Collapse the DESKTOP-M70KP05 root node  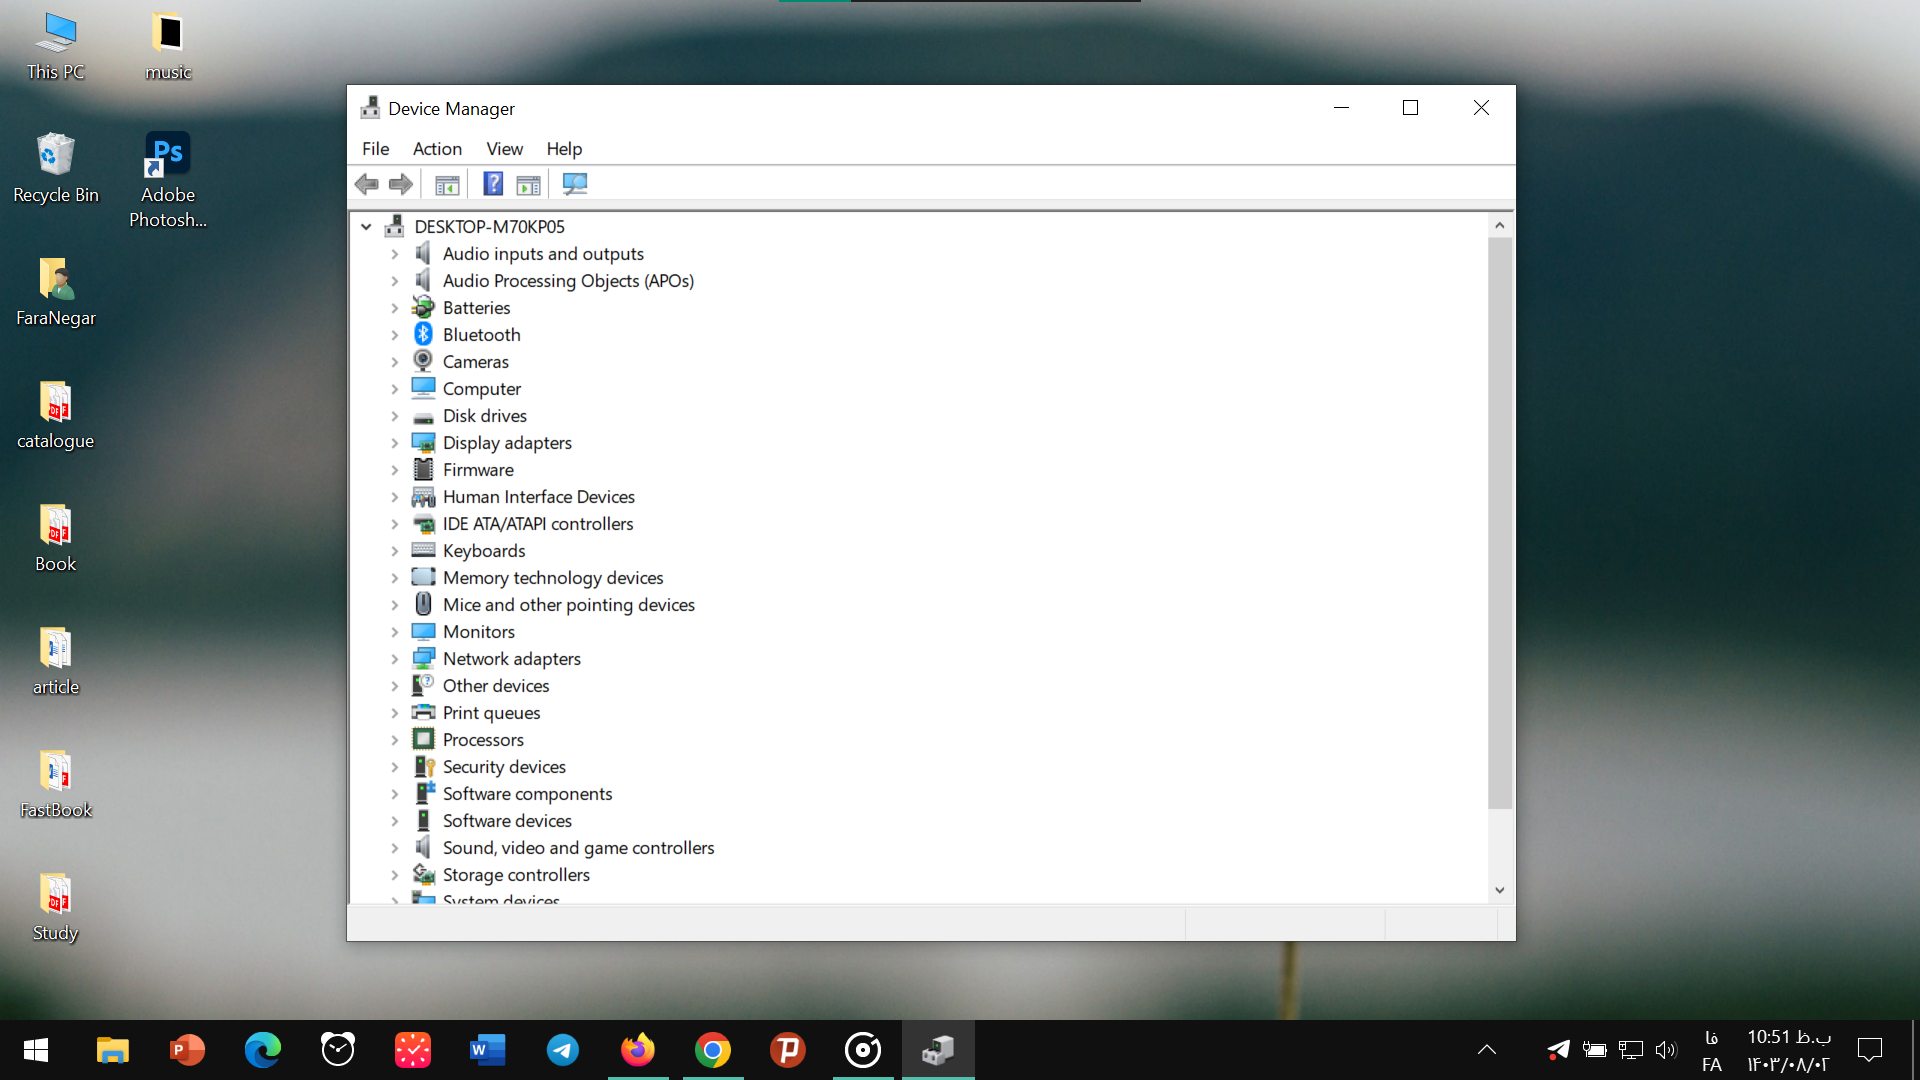[x=366, y=227]
